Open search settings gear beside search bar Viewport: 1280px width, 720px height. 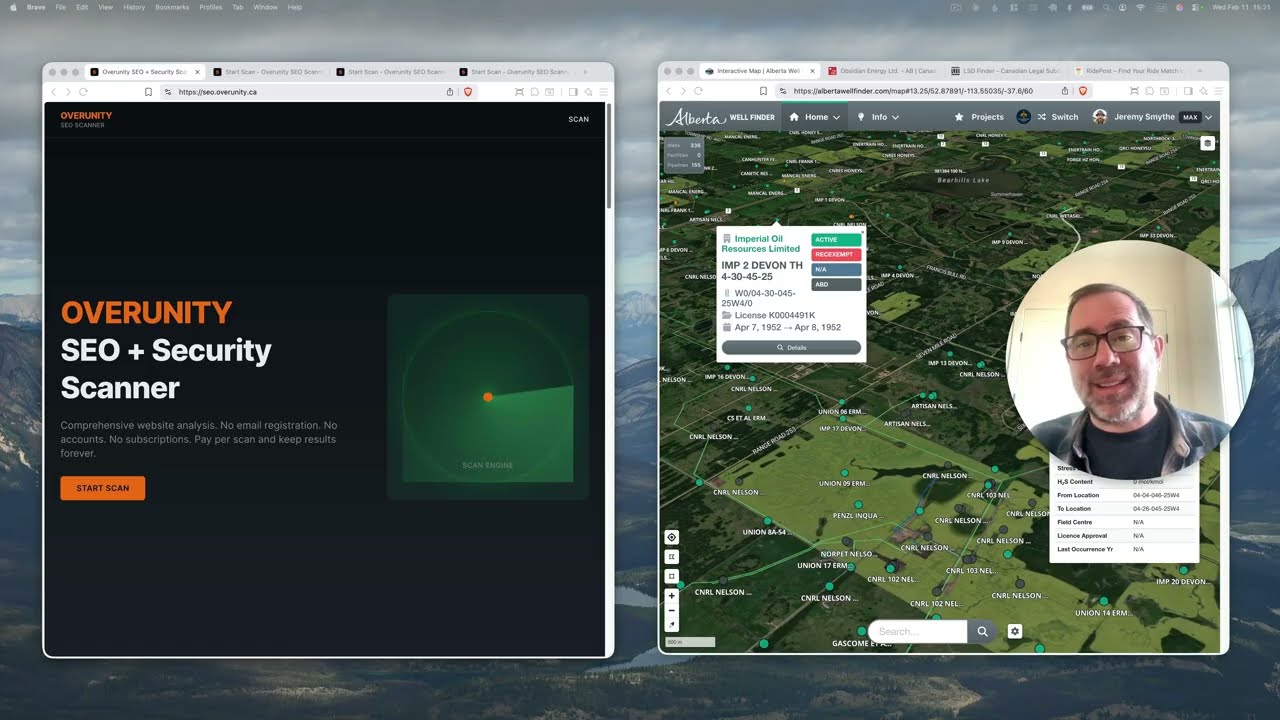point(1015,631)
